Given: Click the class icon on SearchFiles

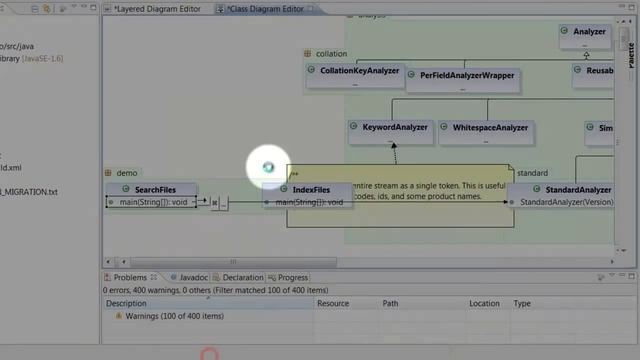Looking at the screenshot, I should (126, 189).
